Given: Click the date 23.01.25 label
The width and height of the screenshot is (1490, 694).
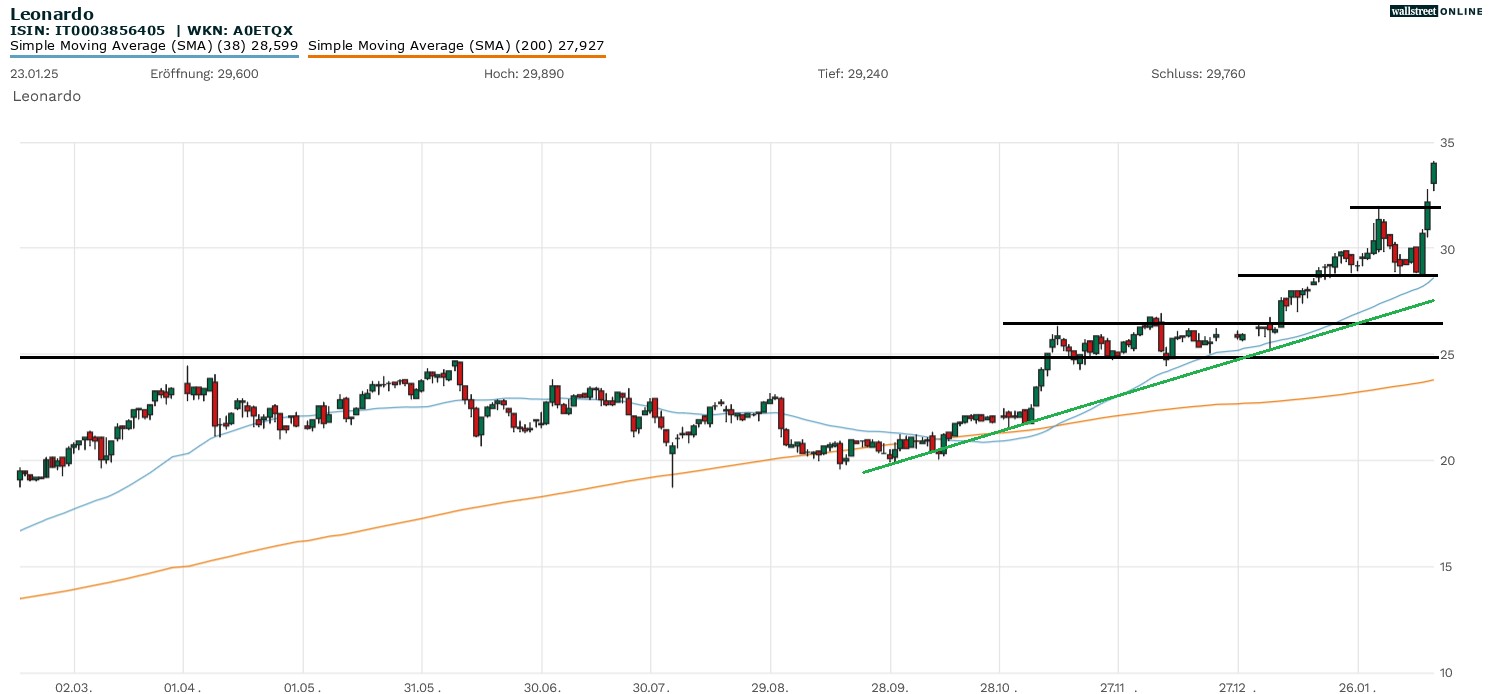Looking at the screenshot, I should [x=33, y=74].
